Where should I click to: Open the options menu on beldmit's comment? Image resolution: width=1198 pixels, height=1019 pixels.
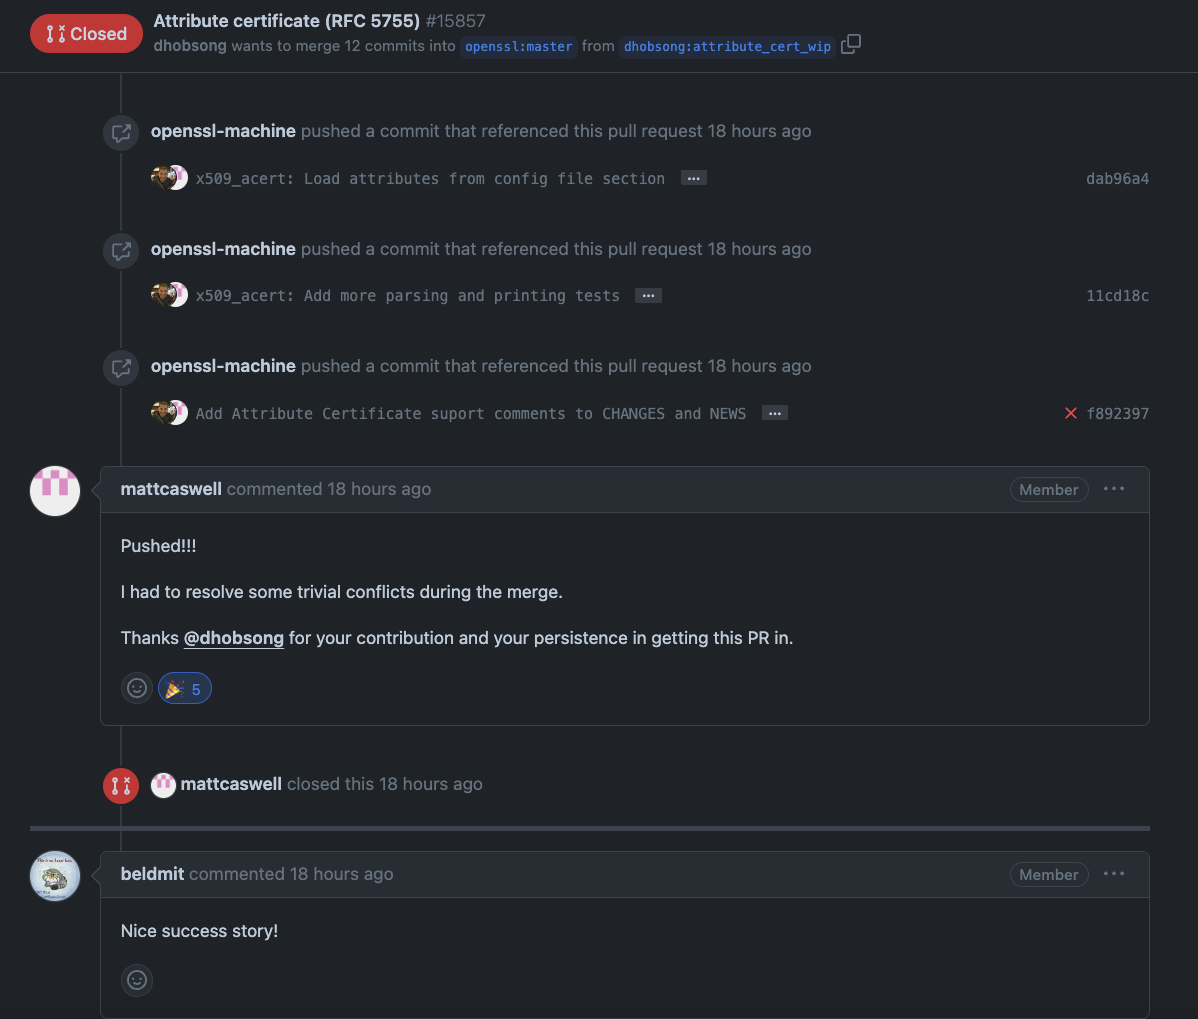pos(1114,874)
